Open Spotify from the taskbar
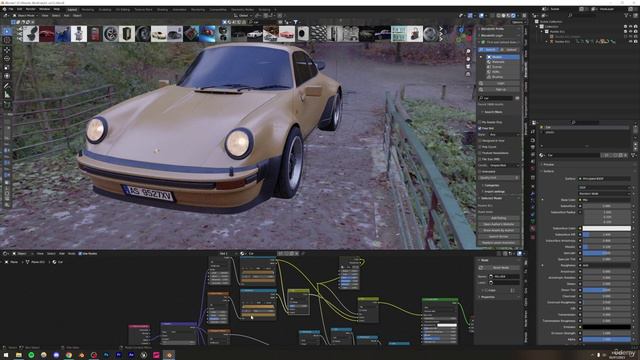Screen dimensions: 640x360 coord(31,355)
